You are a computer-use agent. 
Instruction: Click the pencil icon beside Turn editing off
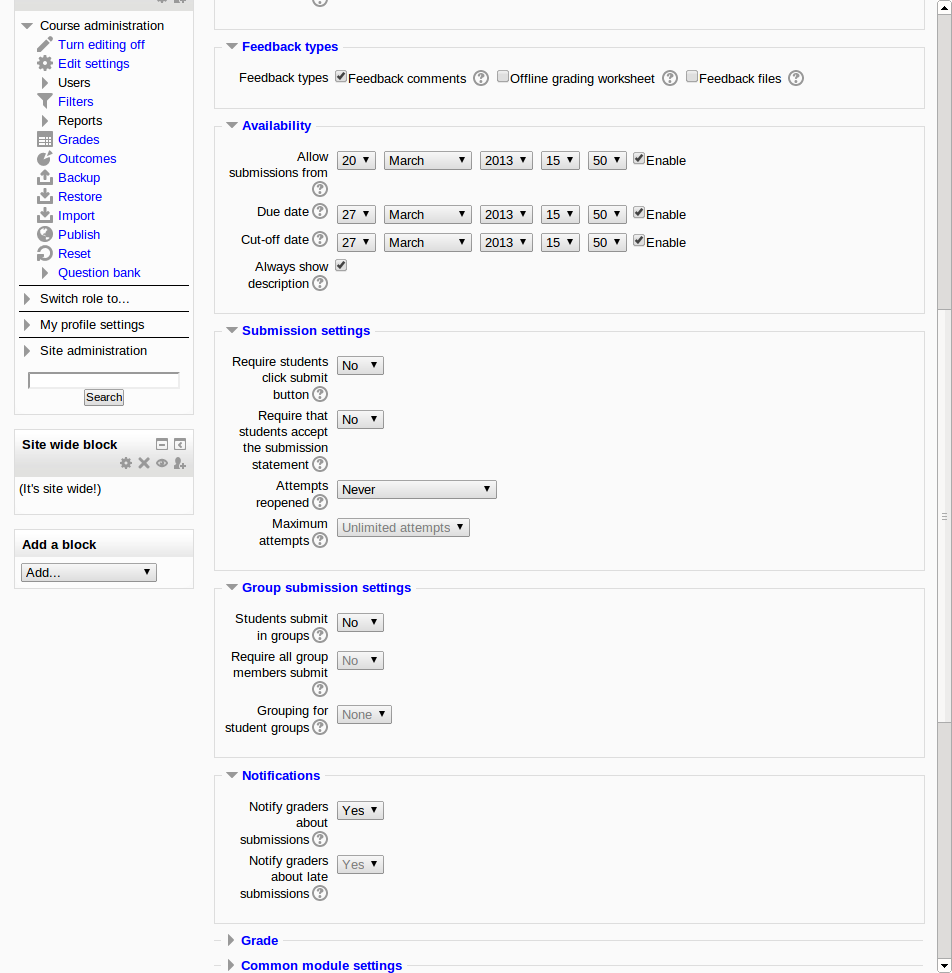[x=45, y=45]
